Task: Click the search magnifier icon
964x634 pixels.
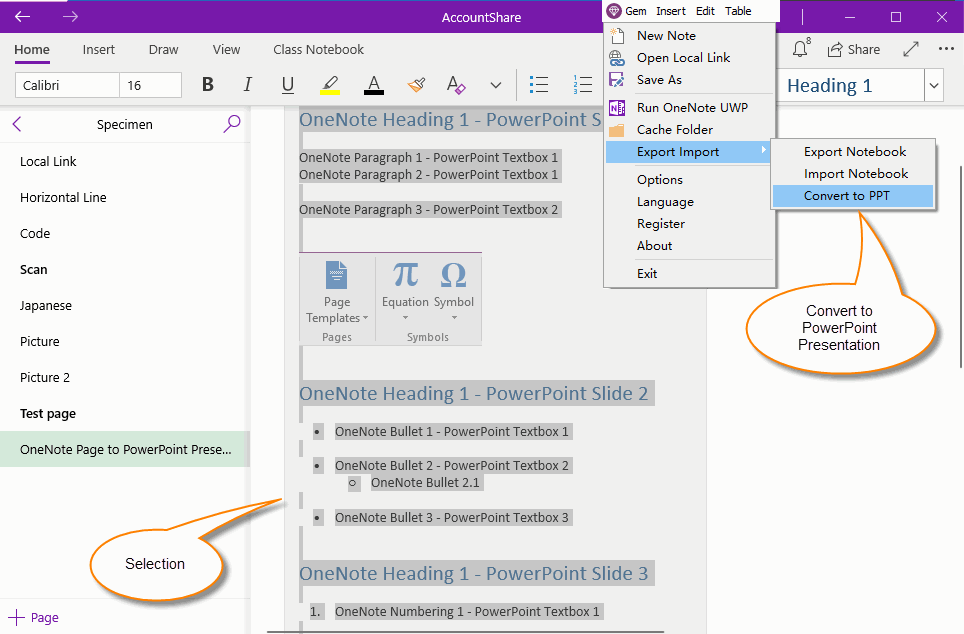Action: (232, 124)
